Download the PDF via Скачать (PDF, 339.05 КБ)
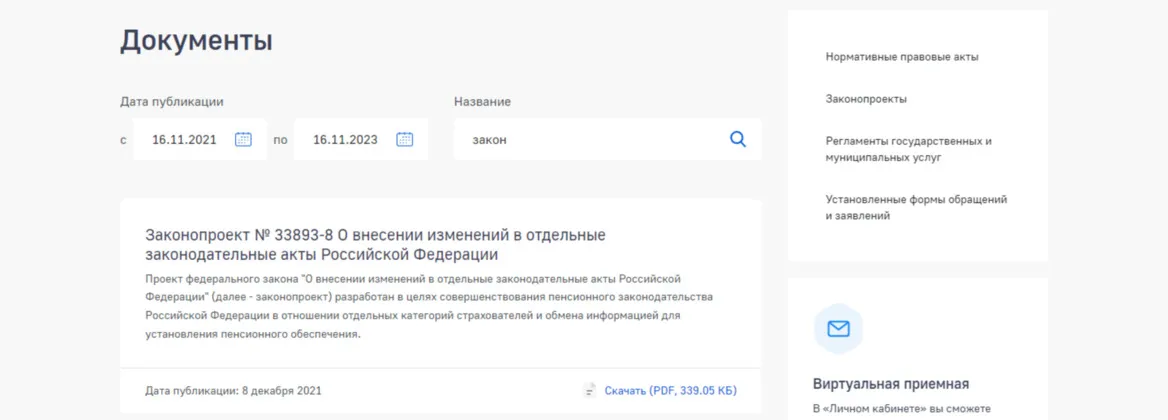The image size is (1168, 420). click(670, 390)
